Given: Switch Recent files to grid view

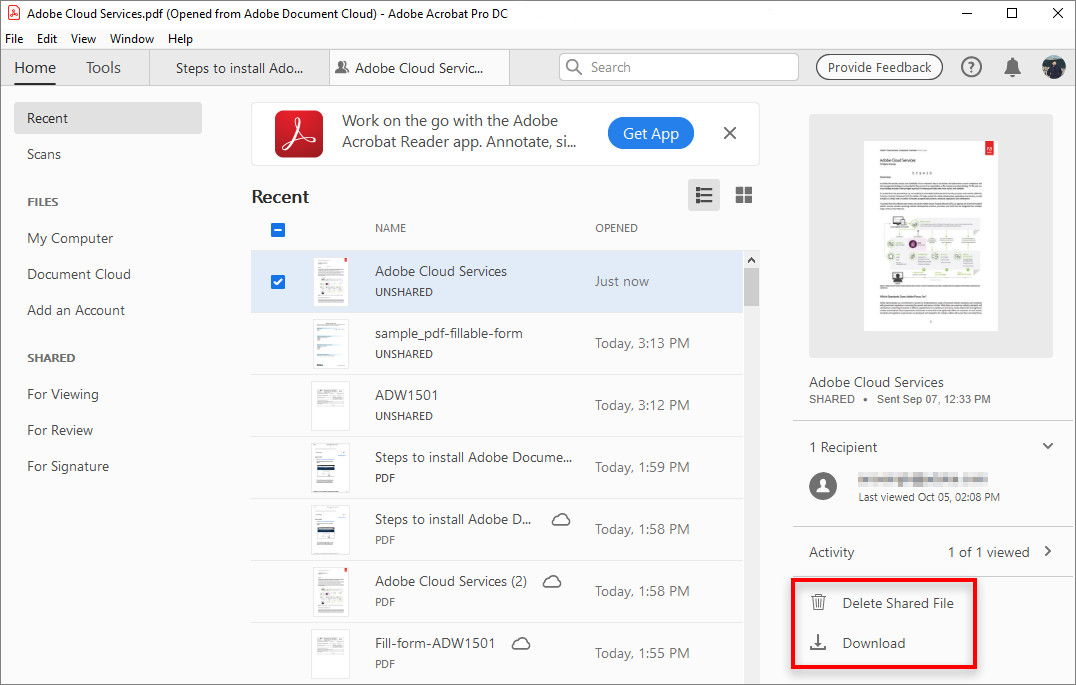Looking at the screenshot, I should (x=743, y=195).
